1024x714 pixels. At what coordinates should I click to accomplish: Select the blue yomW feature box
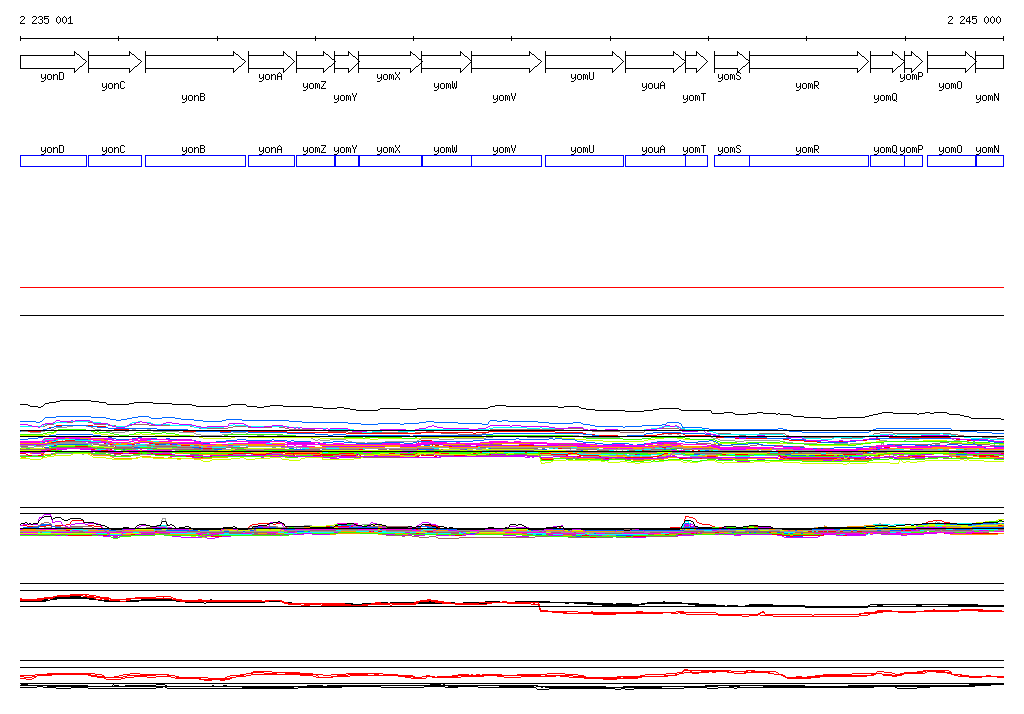click(447, 161)
